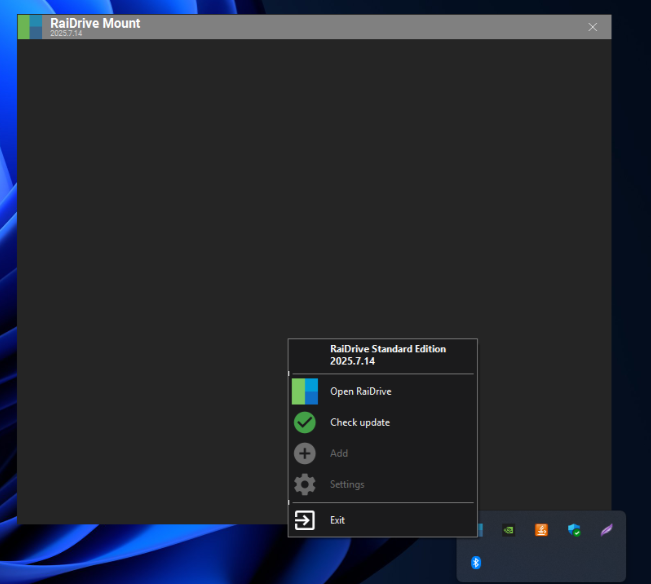
Task: Choose the Settings label in the tray menu
Action: 347,484
